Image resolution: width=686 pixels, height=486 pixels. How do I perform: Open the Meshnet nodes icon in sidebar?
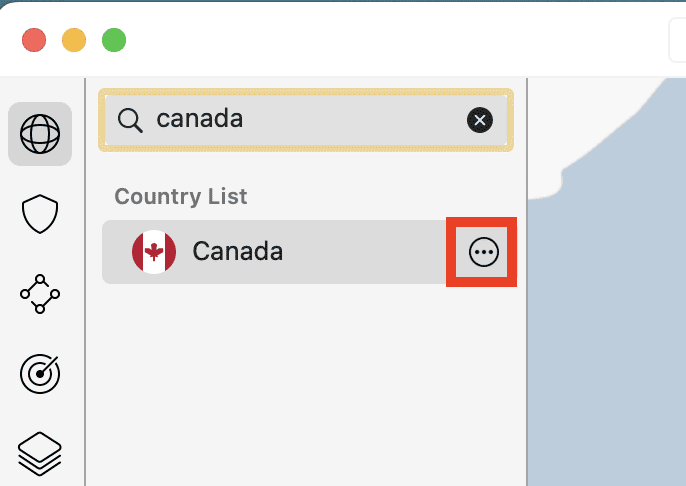pyautogui.click(x=40, y=294)
